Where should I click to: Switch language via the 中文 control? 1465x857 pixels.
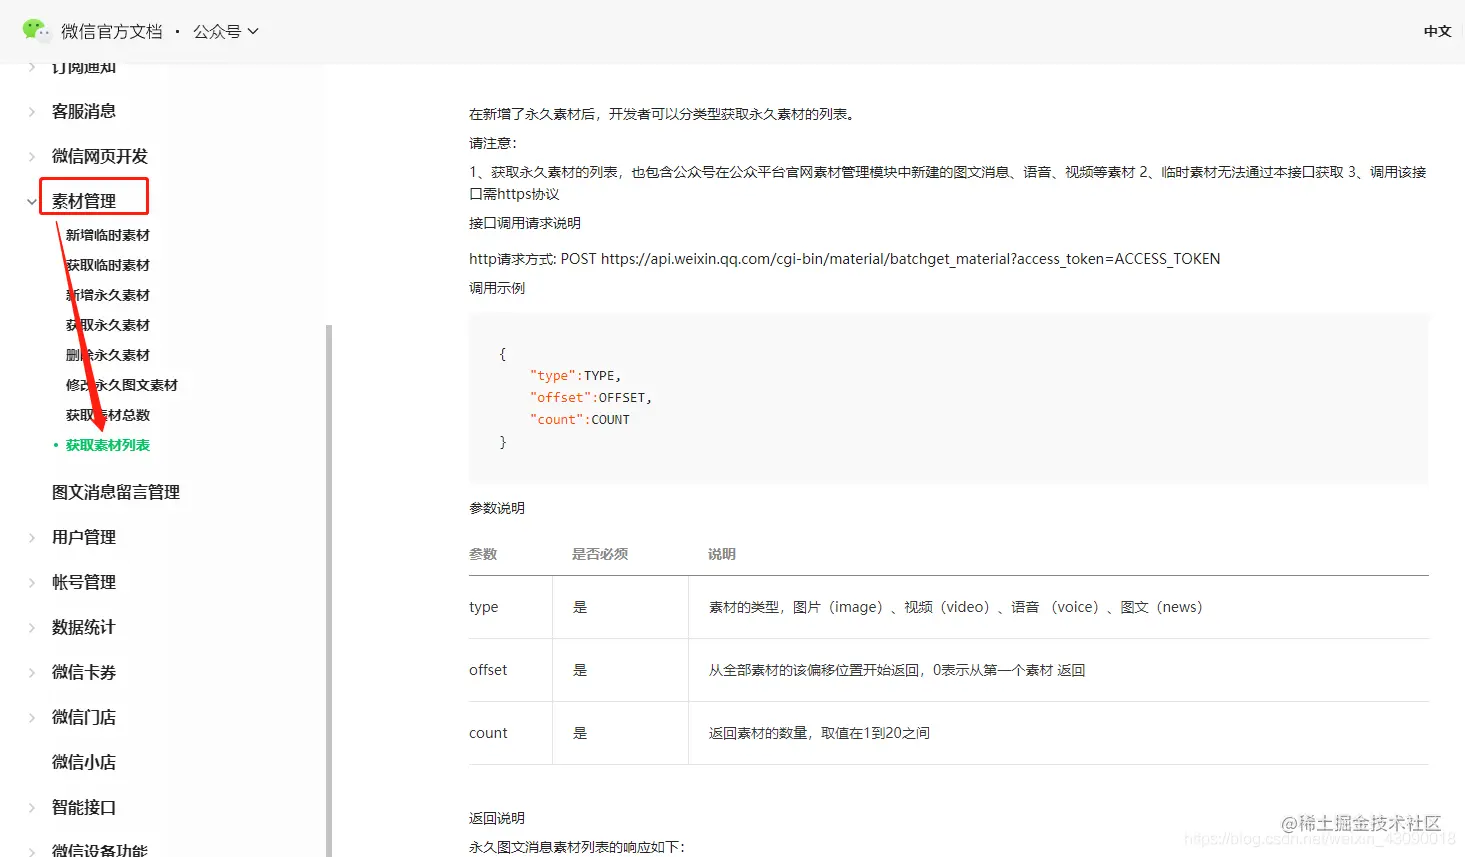1436,31
